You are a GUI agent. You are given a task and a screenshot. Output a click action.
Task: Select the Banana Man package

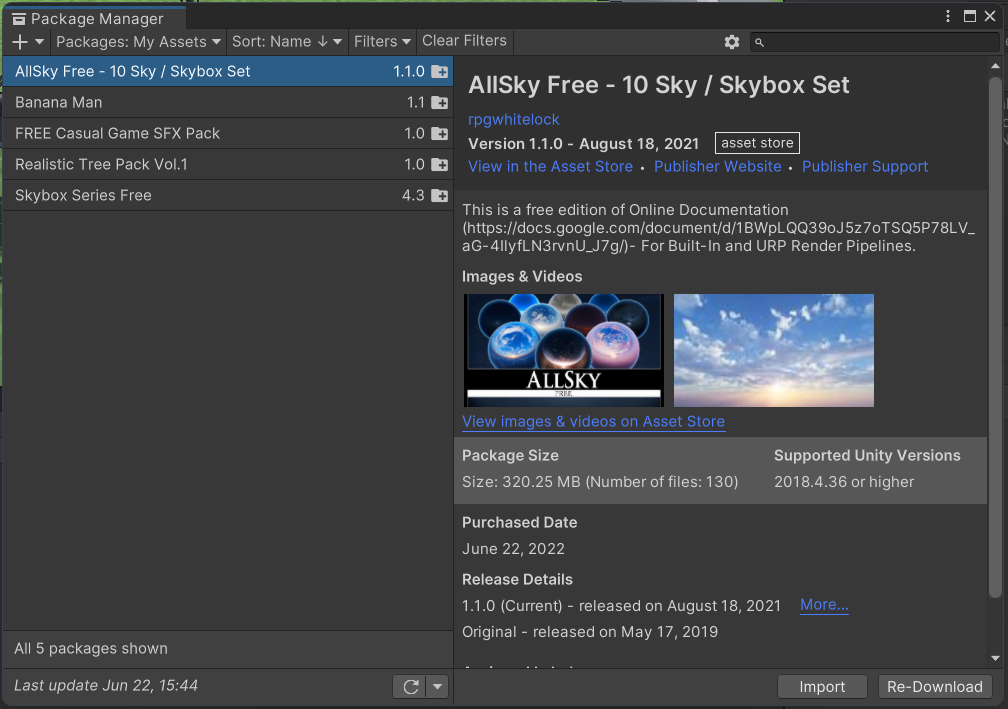click(228, 102)
